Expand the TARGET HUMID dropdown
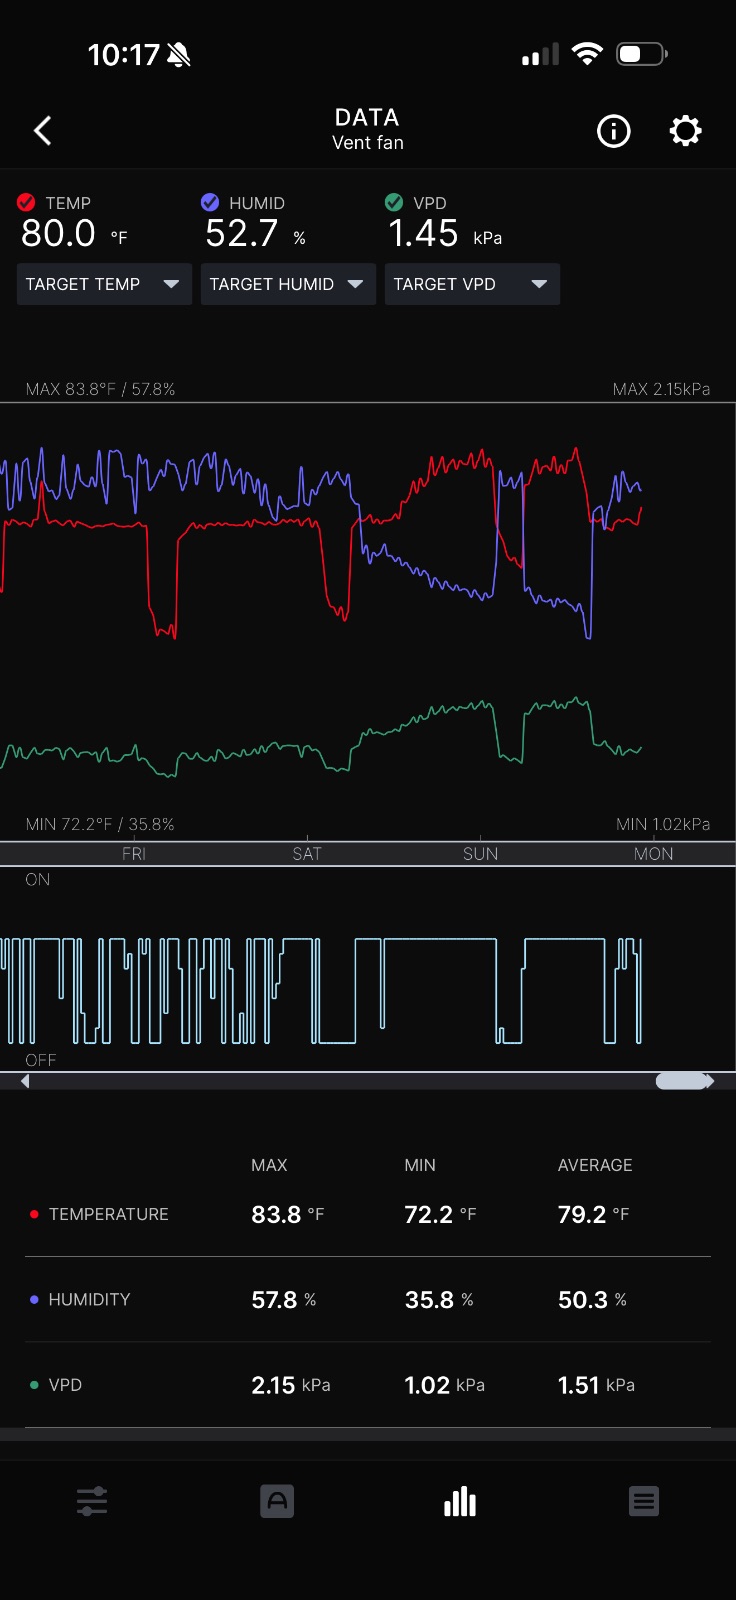The width and height of the screenshot is (736, 1600). point(288,284)
